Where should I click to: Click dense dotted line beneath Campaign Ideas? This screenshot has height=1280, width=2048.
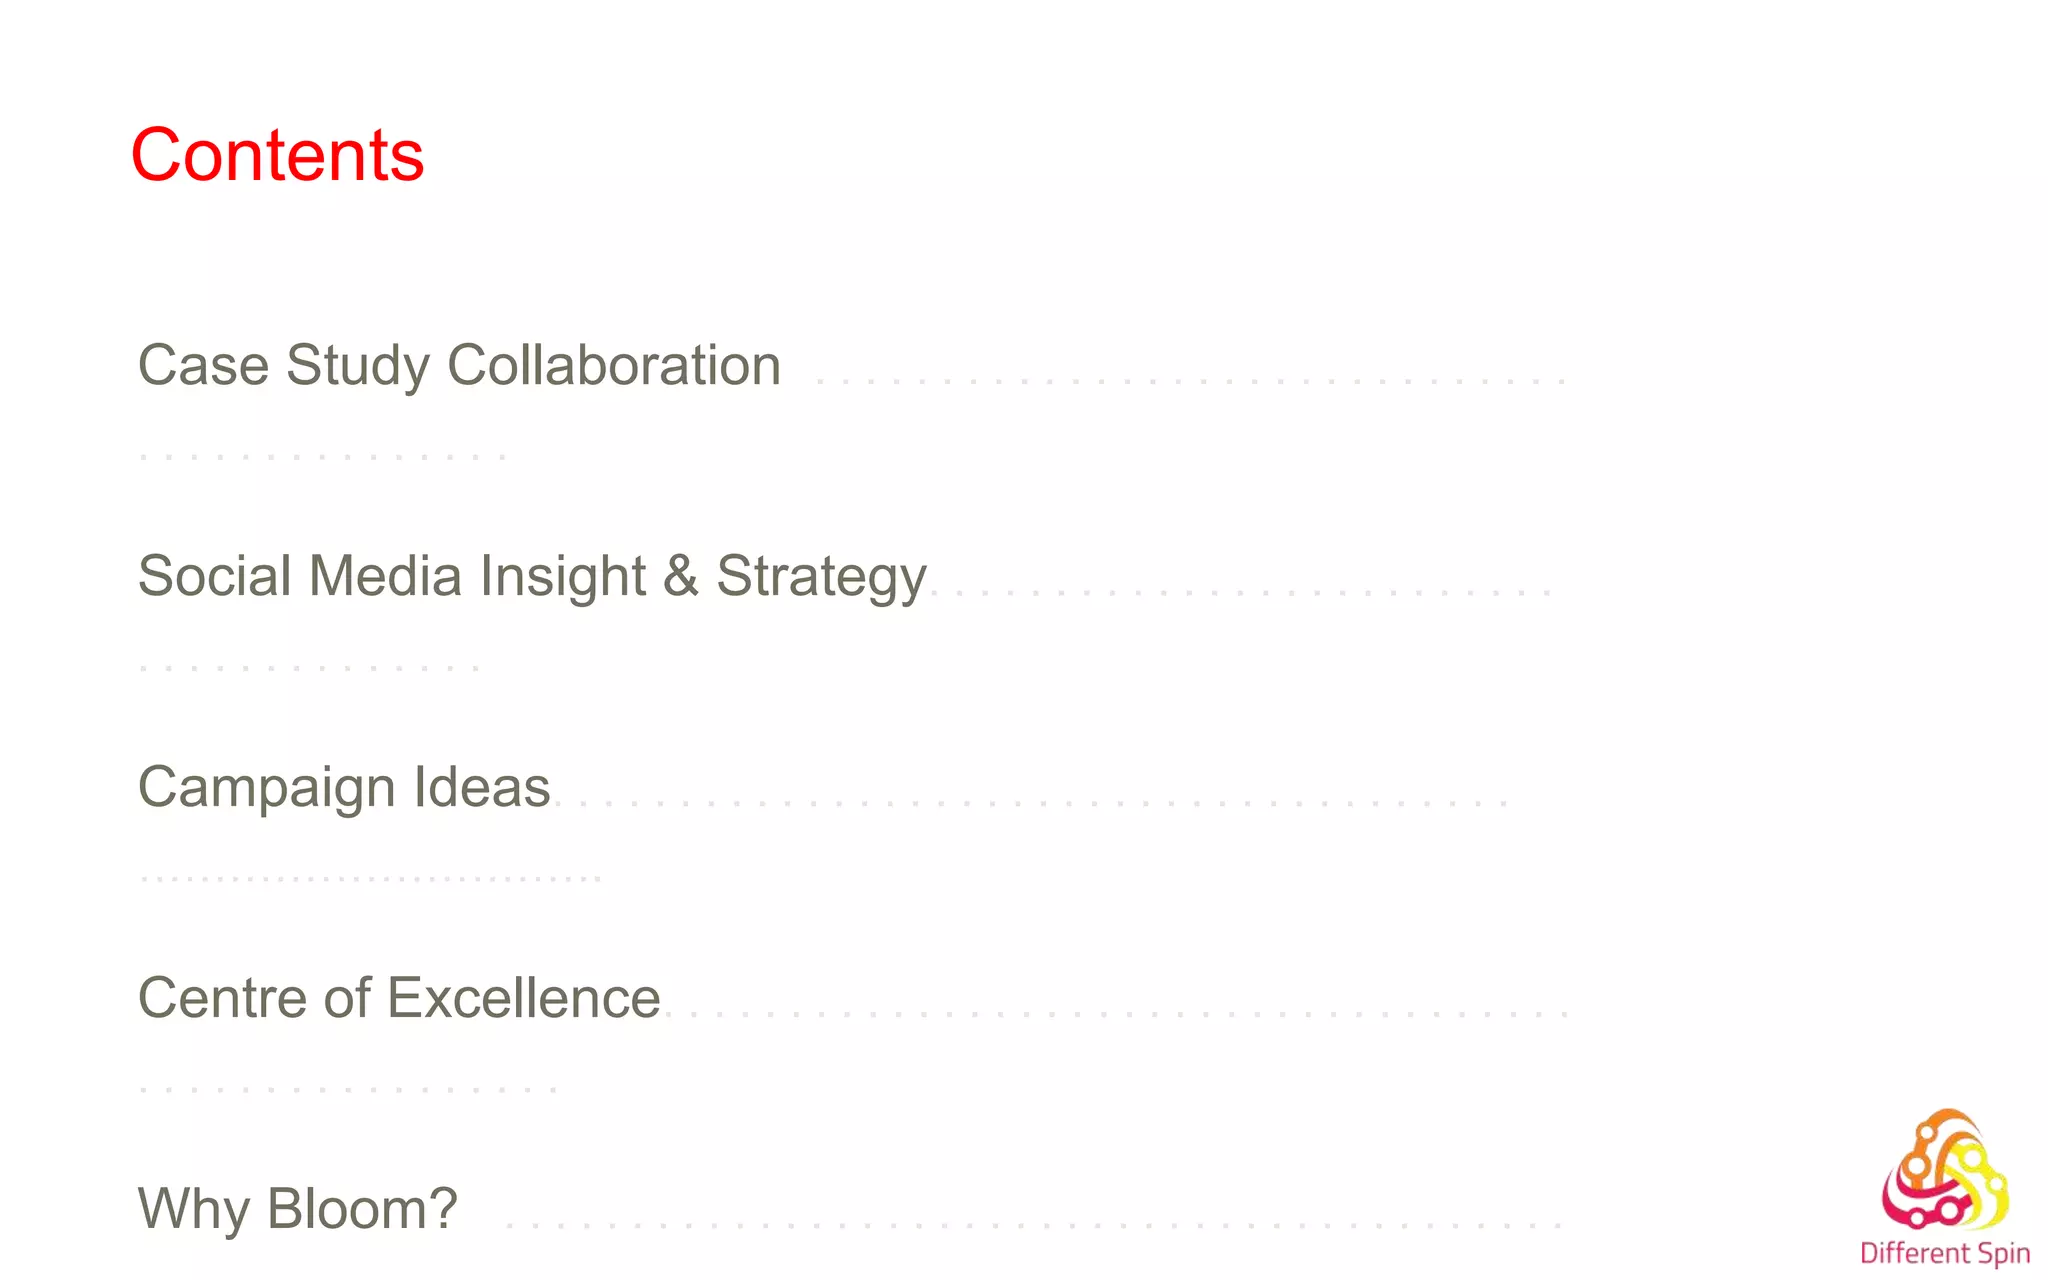pos(371,878)
